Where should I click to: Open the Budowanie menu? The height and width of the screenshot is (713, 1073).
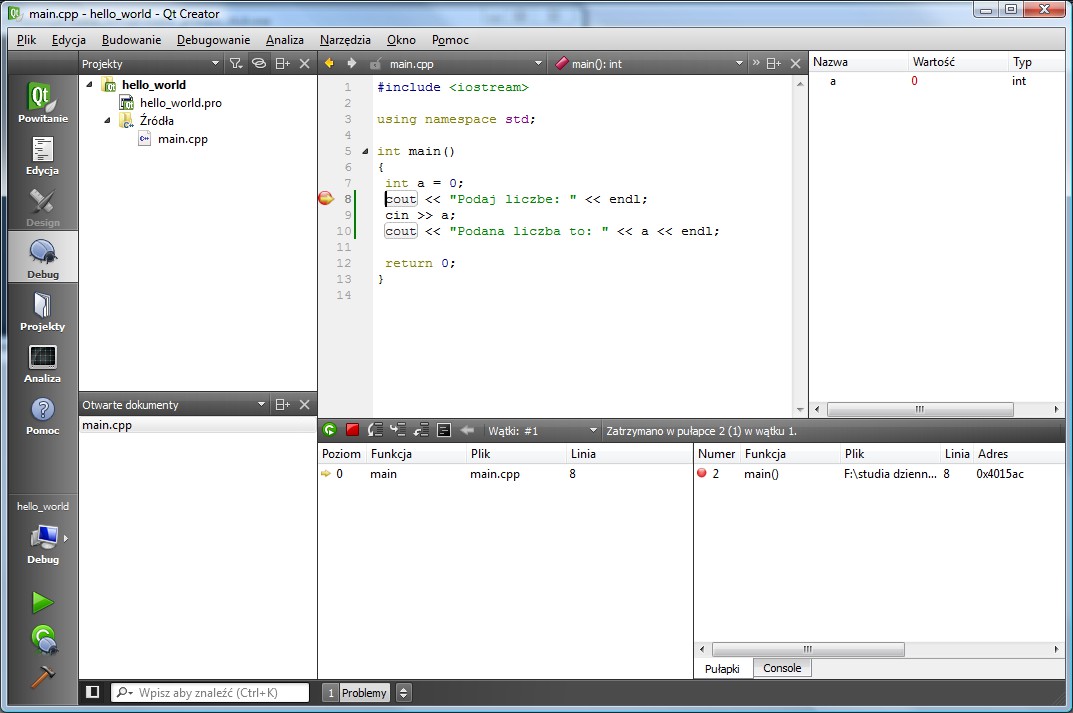131,40
